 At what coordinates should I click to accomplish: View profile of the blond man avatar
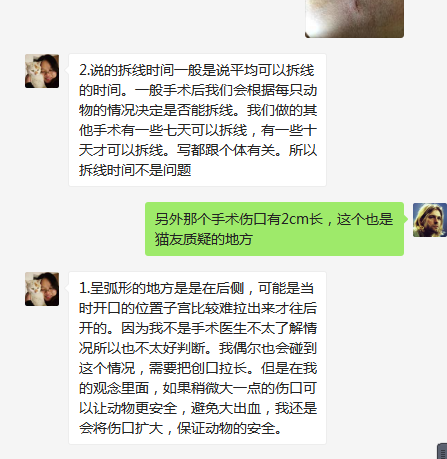(430, 220)
